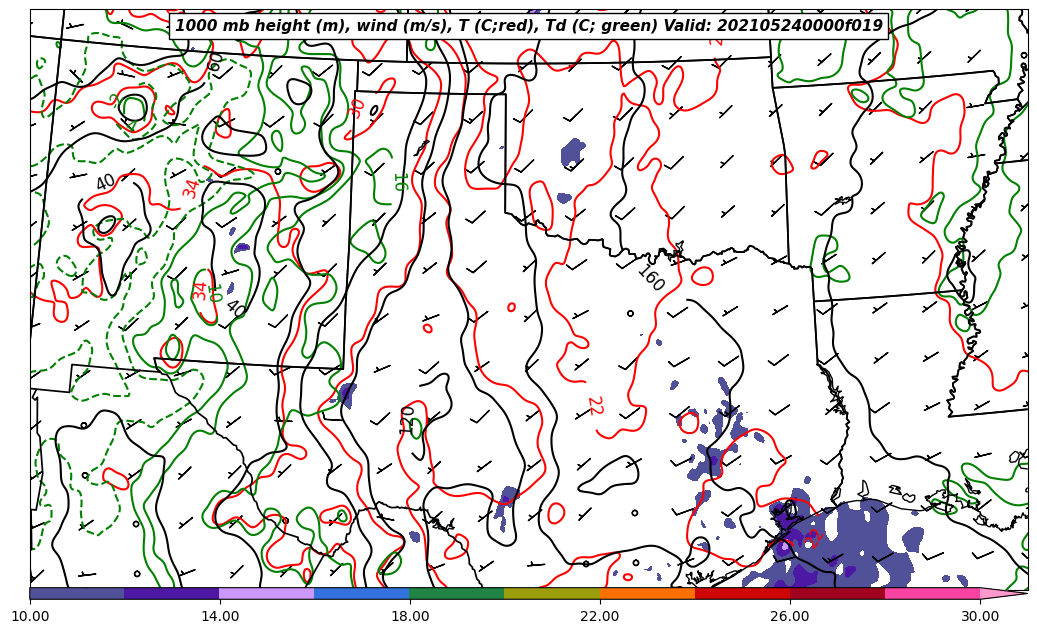Select the red 22 temperature contour label

pos(594,406)
